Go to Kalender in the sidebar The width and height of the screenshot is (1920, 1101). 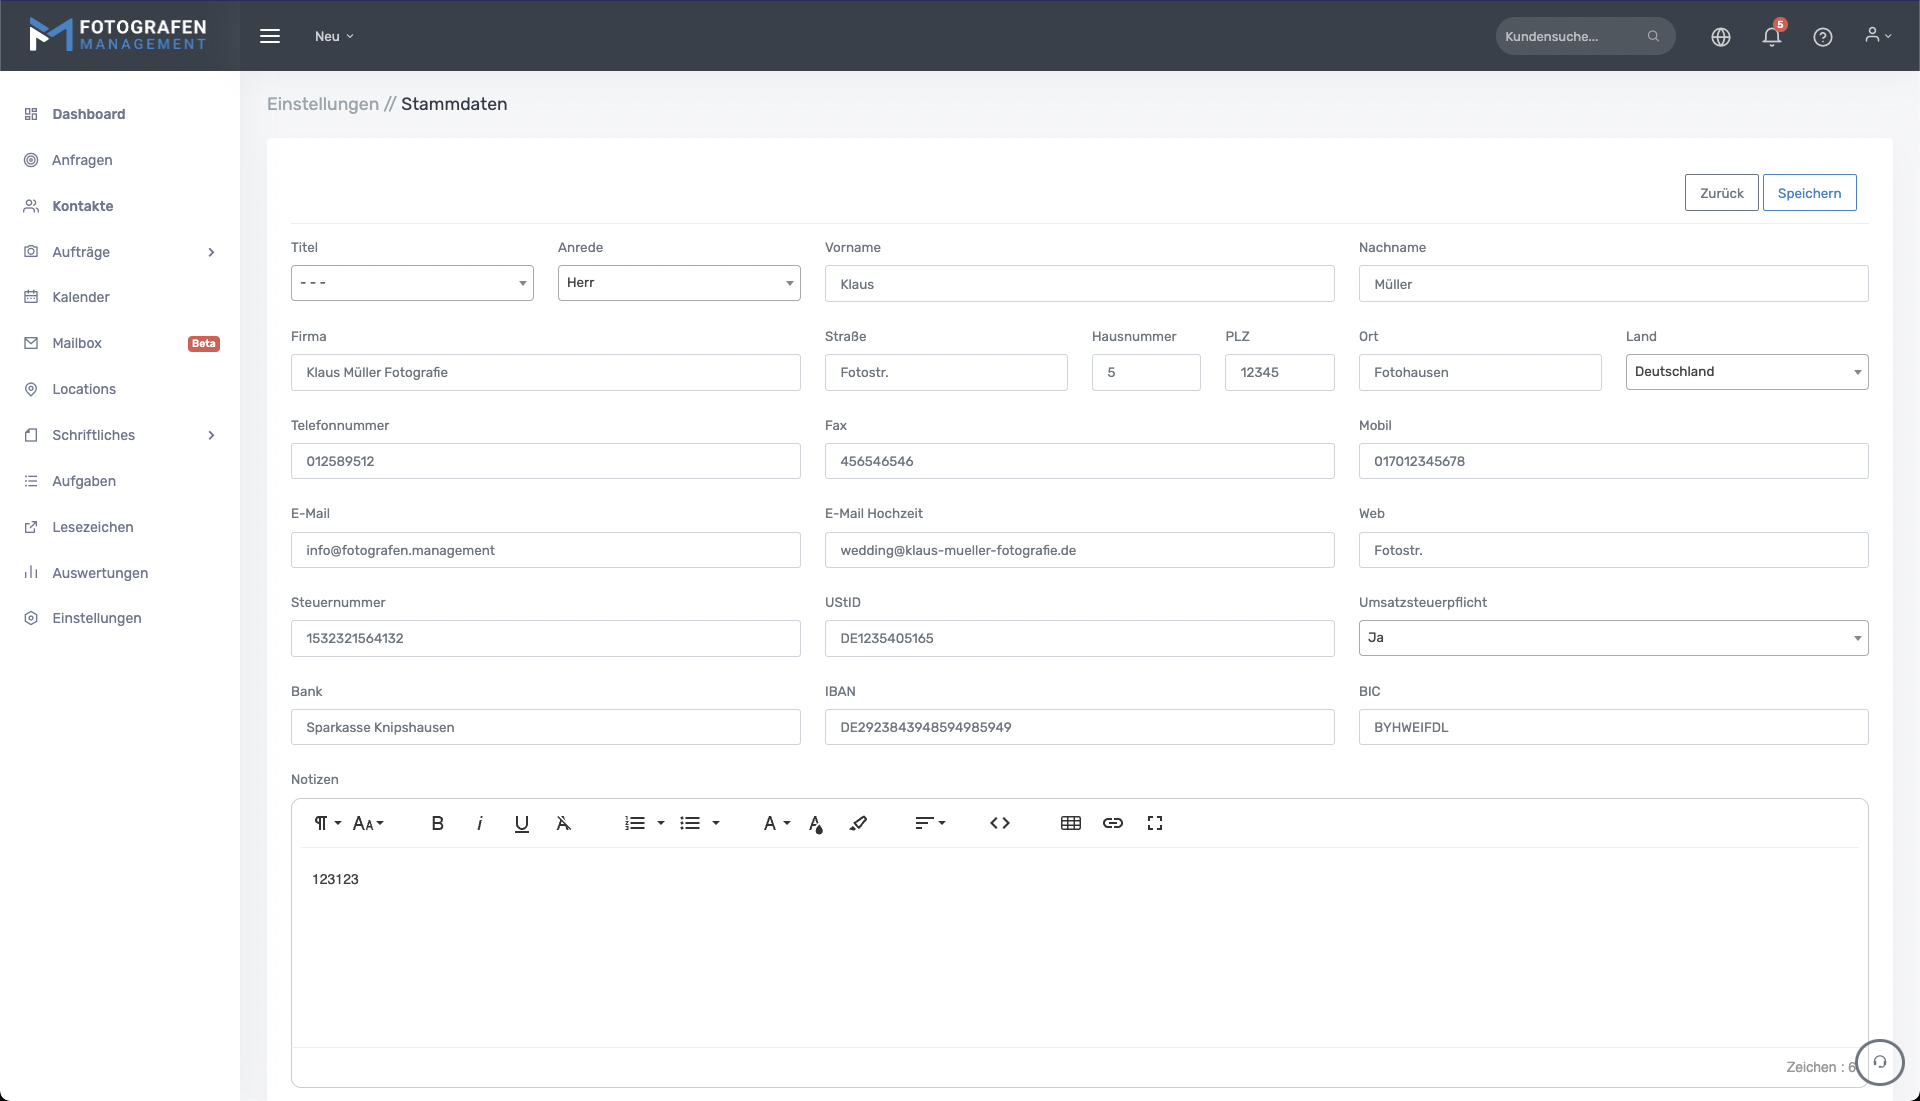[x=81, y=297]
